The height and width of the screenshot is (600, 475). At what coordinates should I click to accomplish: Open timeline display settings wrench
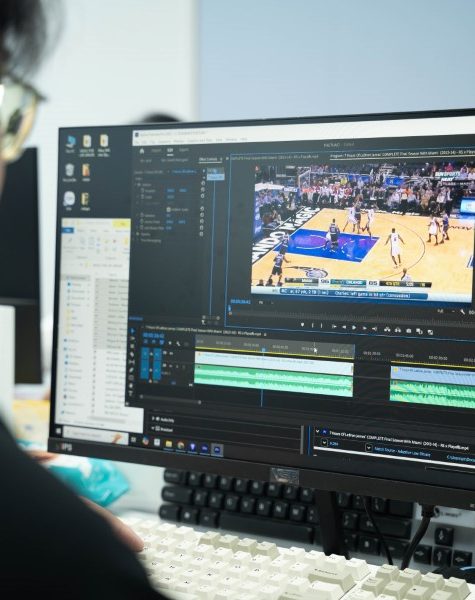(x=178, y=344)
